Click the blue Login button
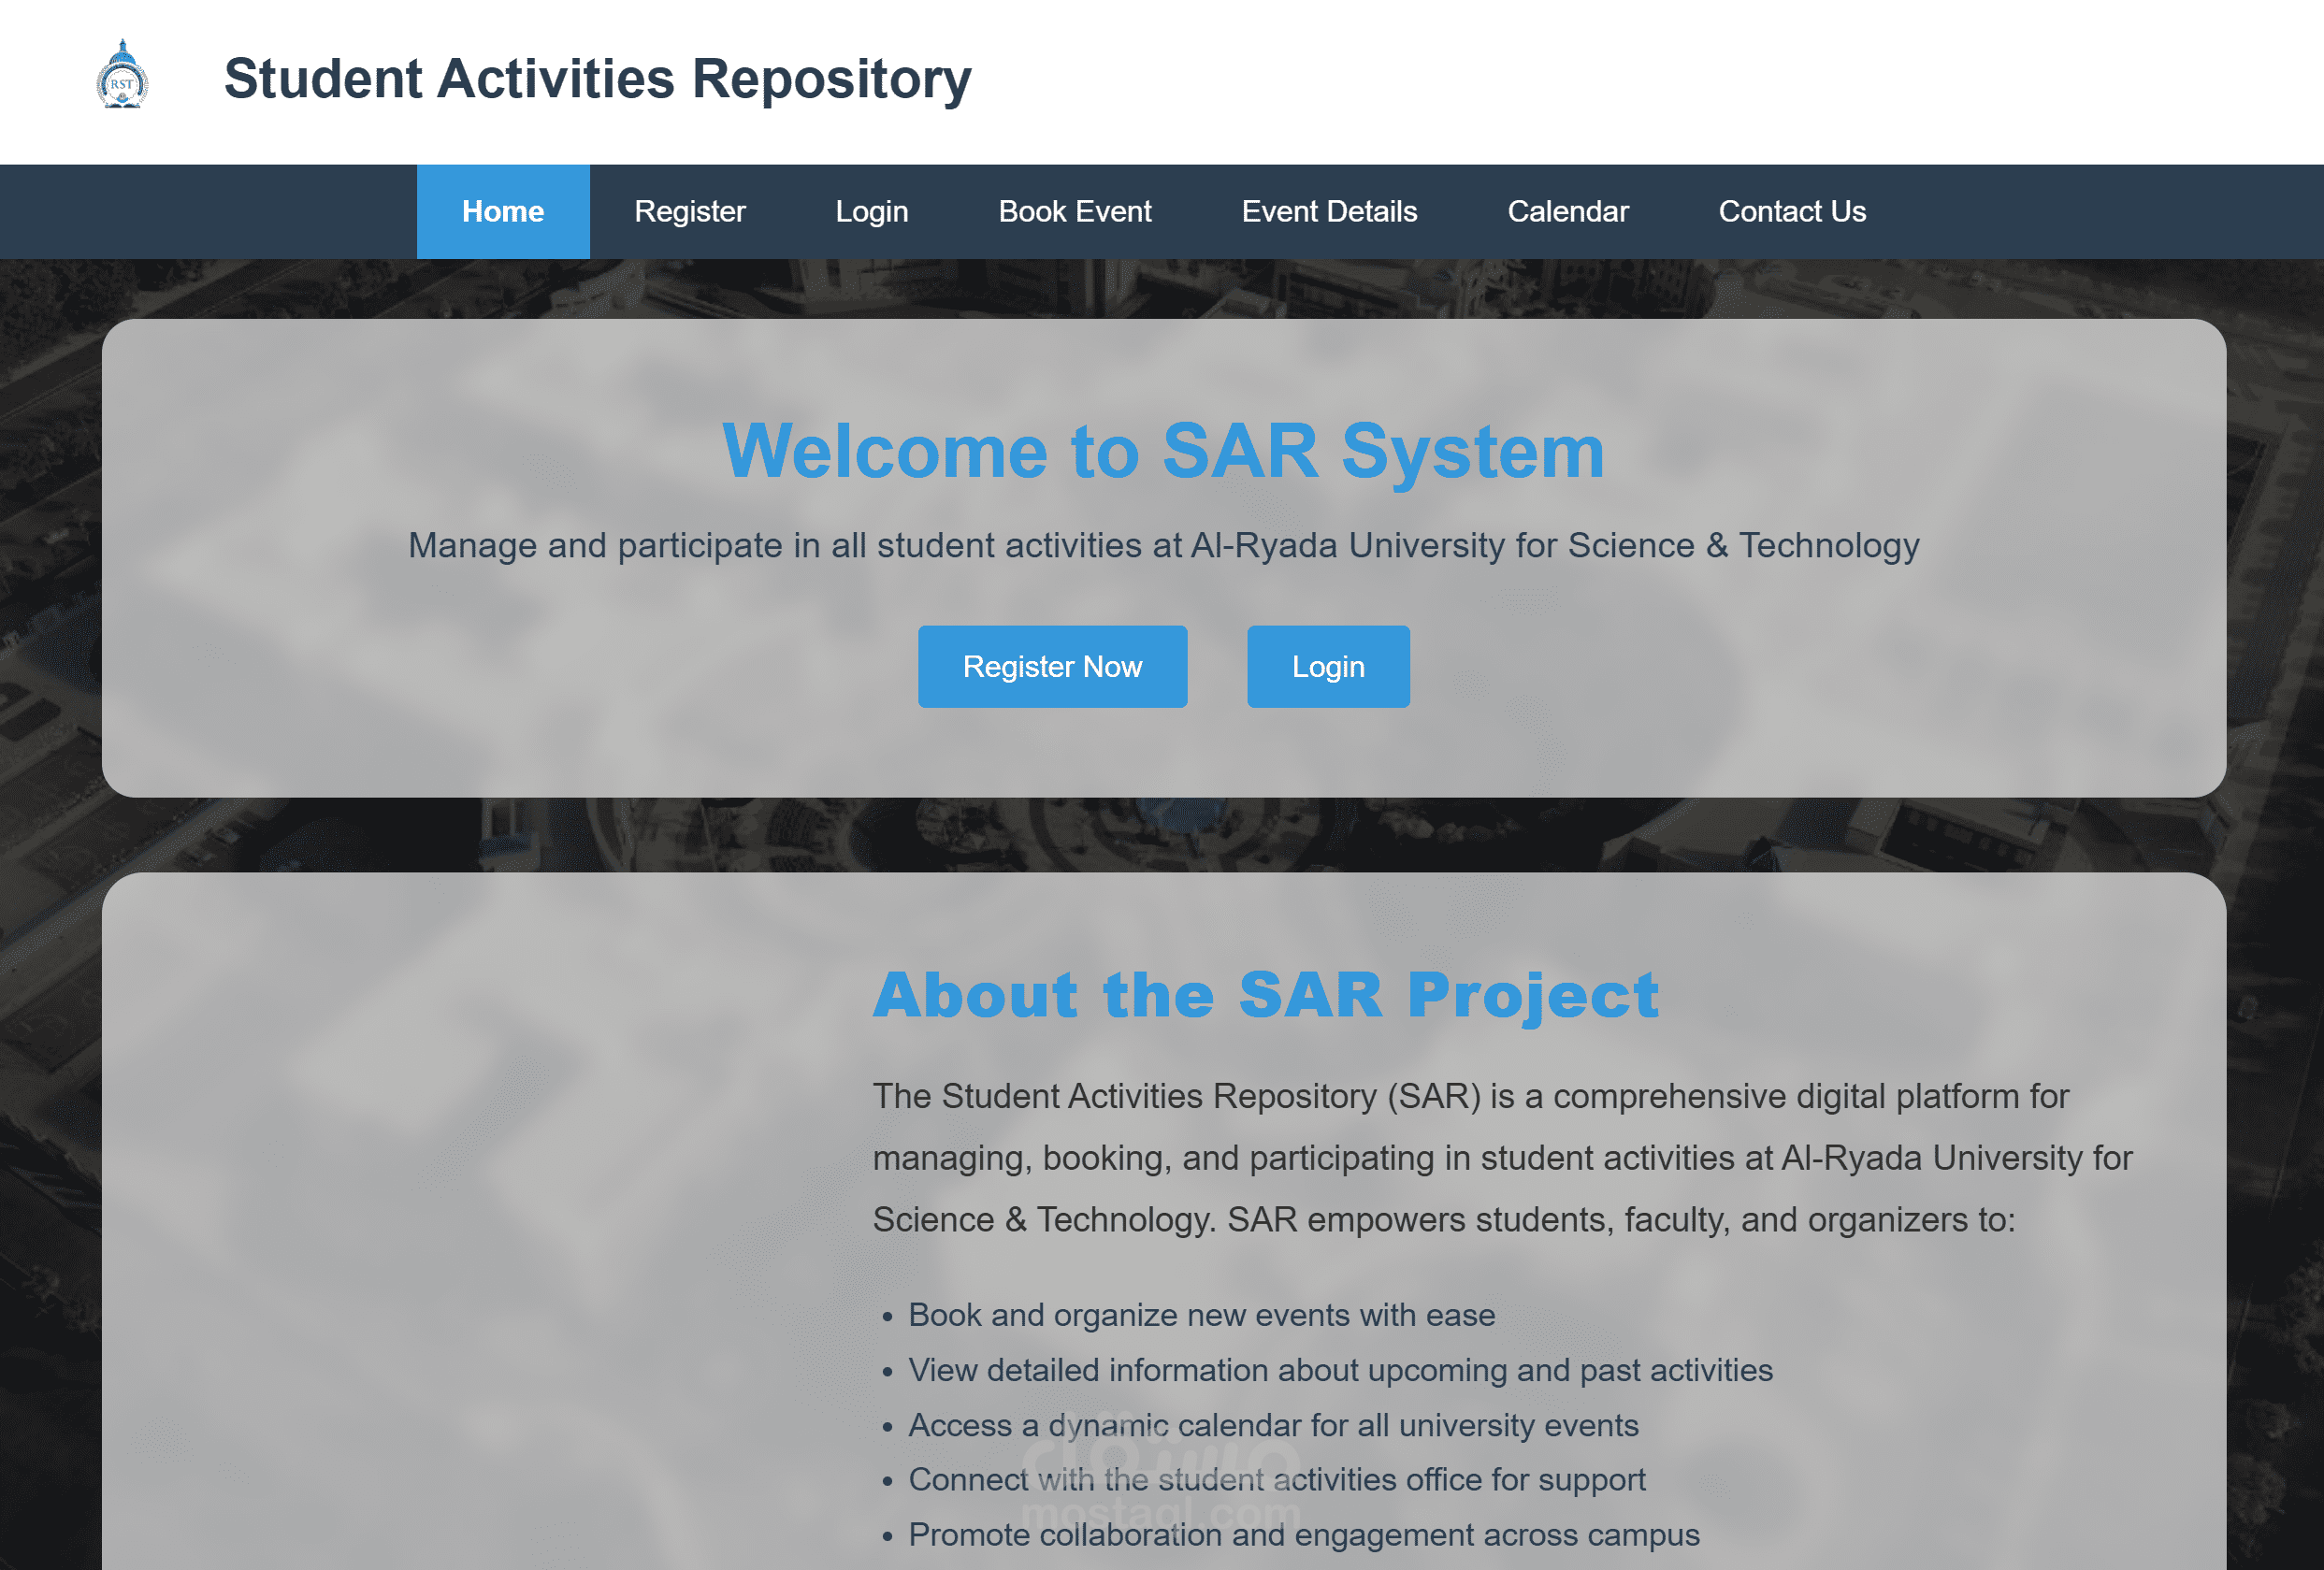Viewport: 2324px width, 1570px height. click(1328, 666)
